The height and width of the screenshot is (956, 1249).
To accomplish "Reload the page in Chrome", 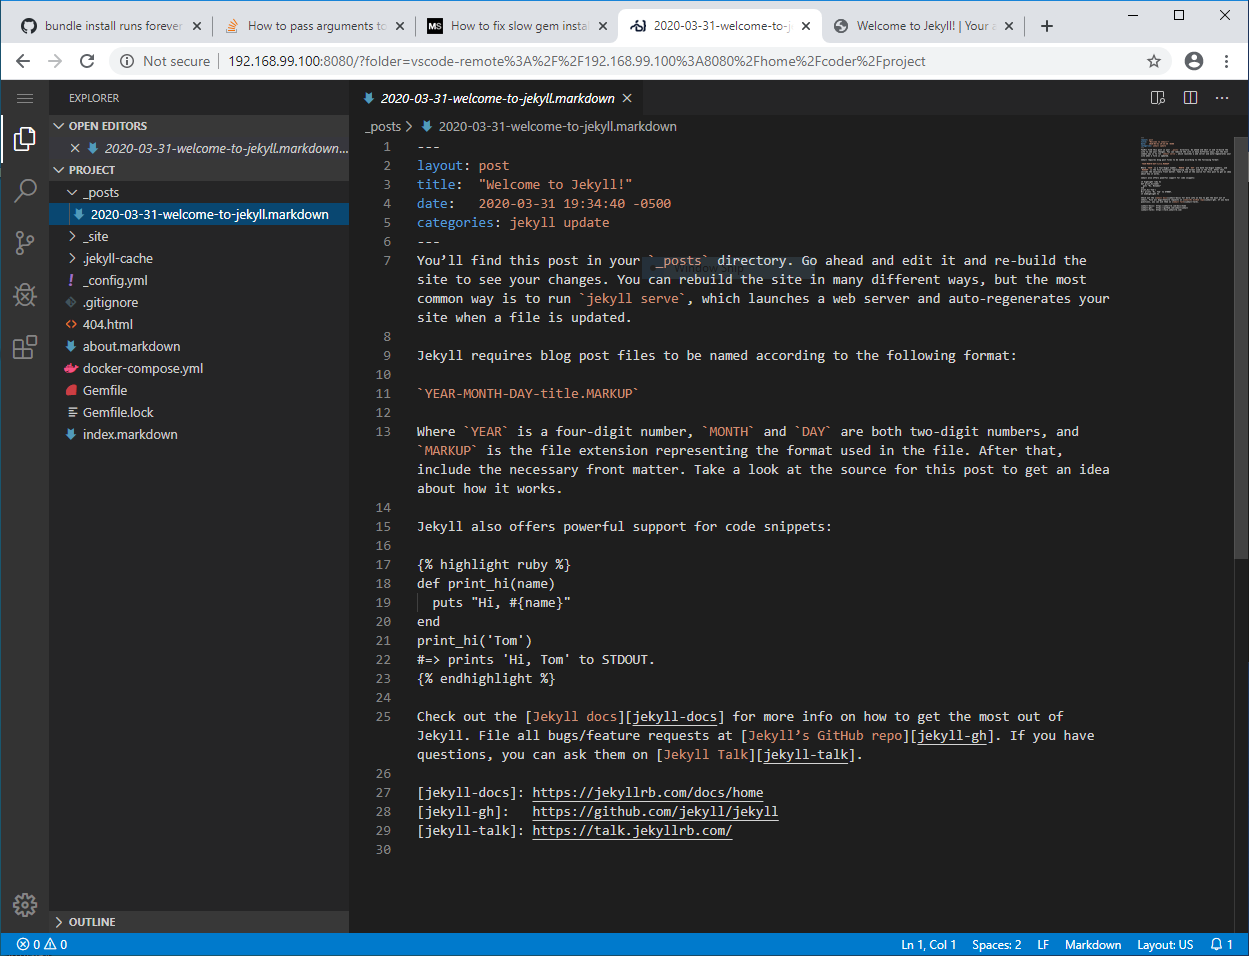I will pos(87,61).
